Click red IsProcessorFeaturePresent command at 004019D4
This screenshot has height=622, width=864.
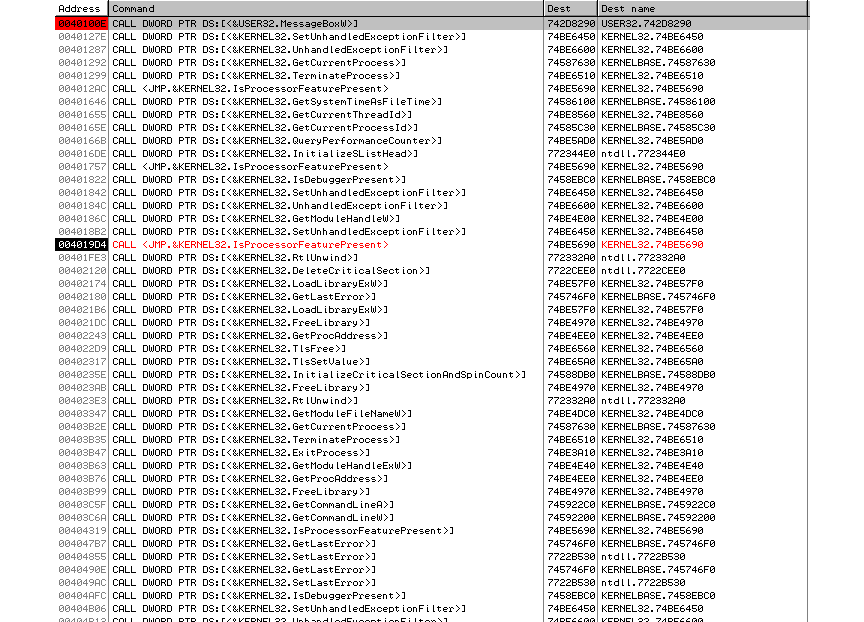250,245
